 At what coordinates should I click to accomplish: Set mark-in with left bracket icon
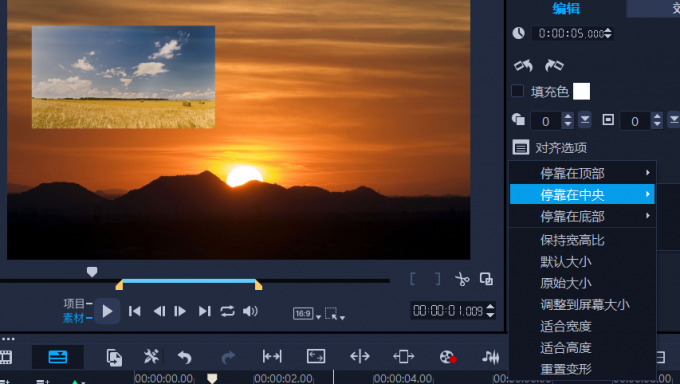[x=413, y=279]
